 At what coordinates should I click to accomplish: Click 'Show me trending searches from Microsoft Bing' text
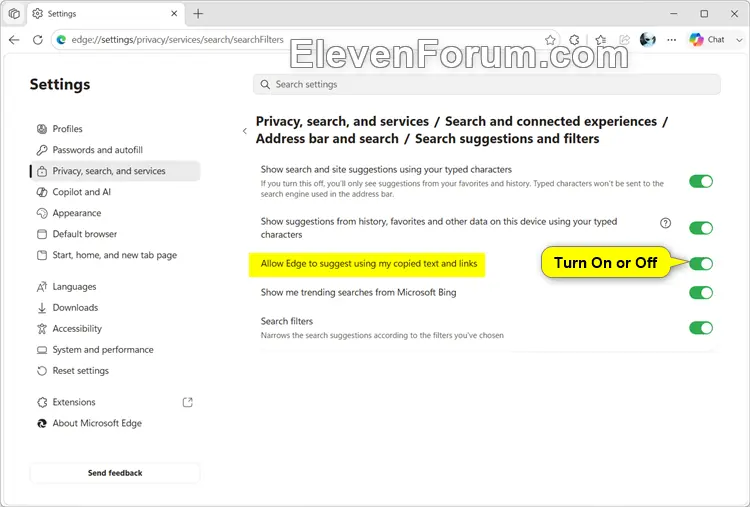358,292
